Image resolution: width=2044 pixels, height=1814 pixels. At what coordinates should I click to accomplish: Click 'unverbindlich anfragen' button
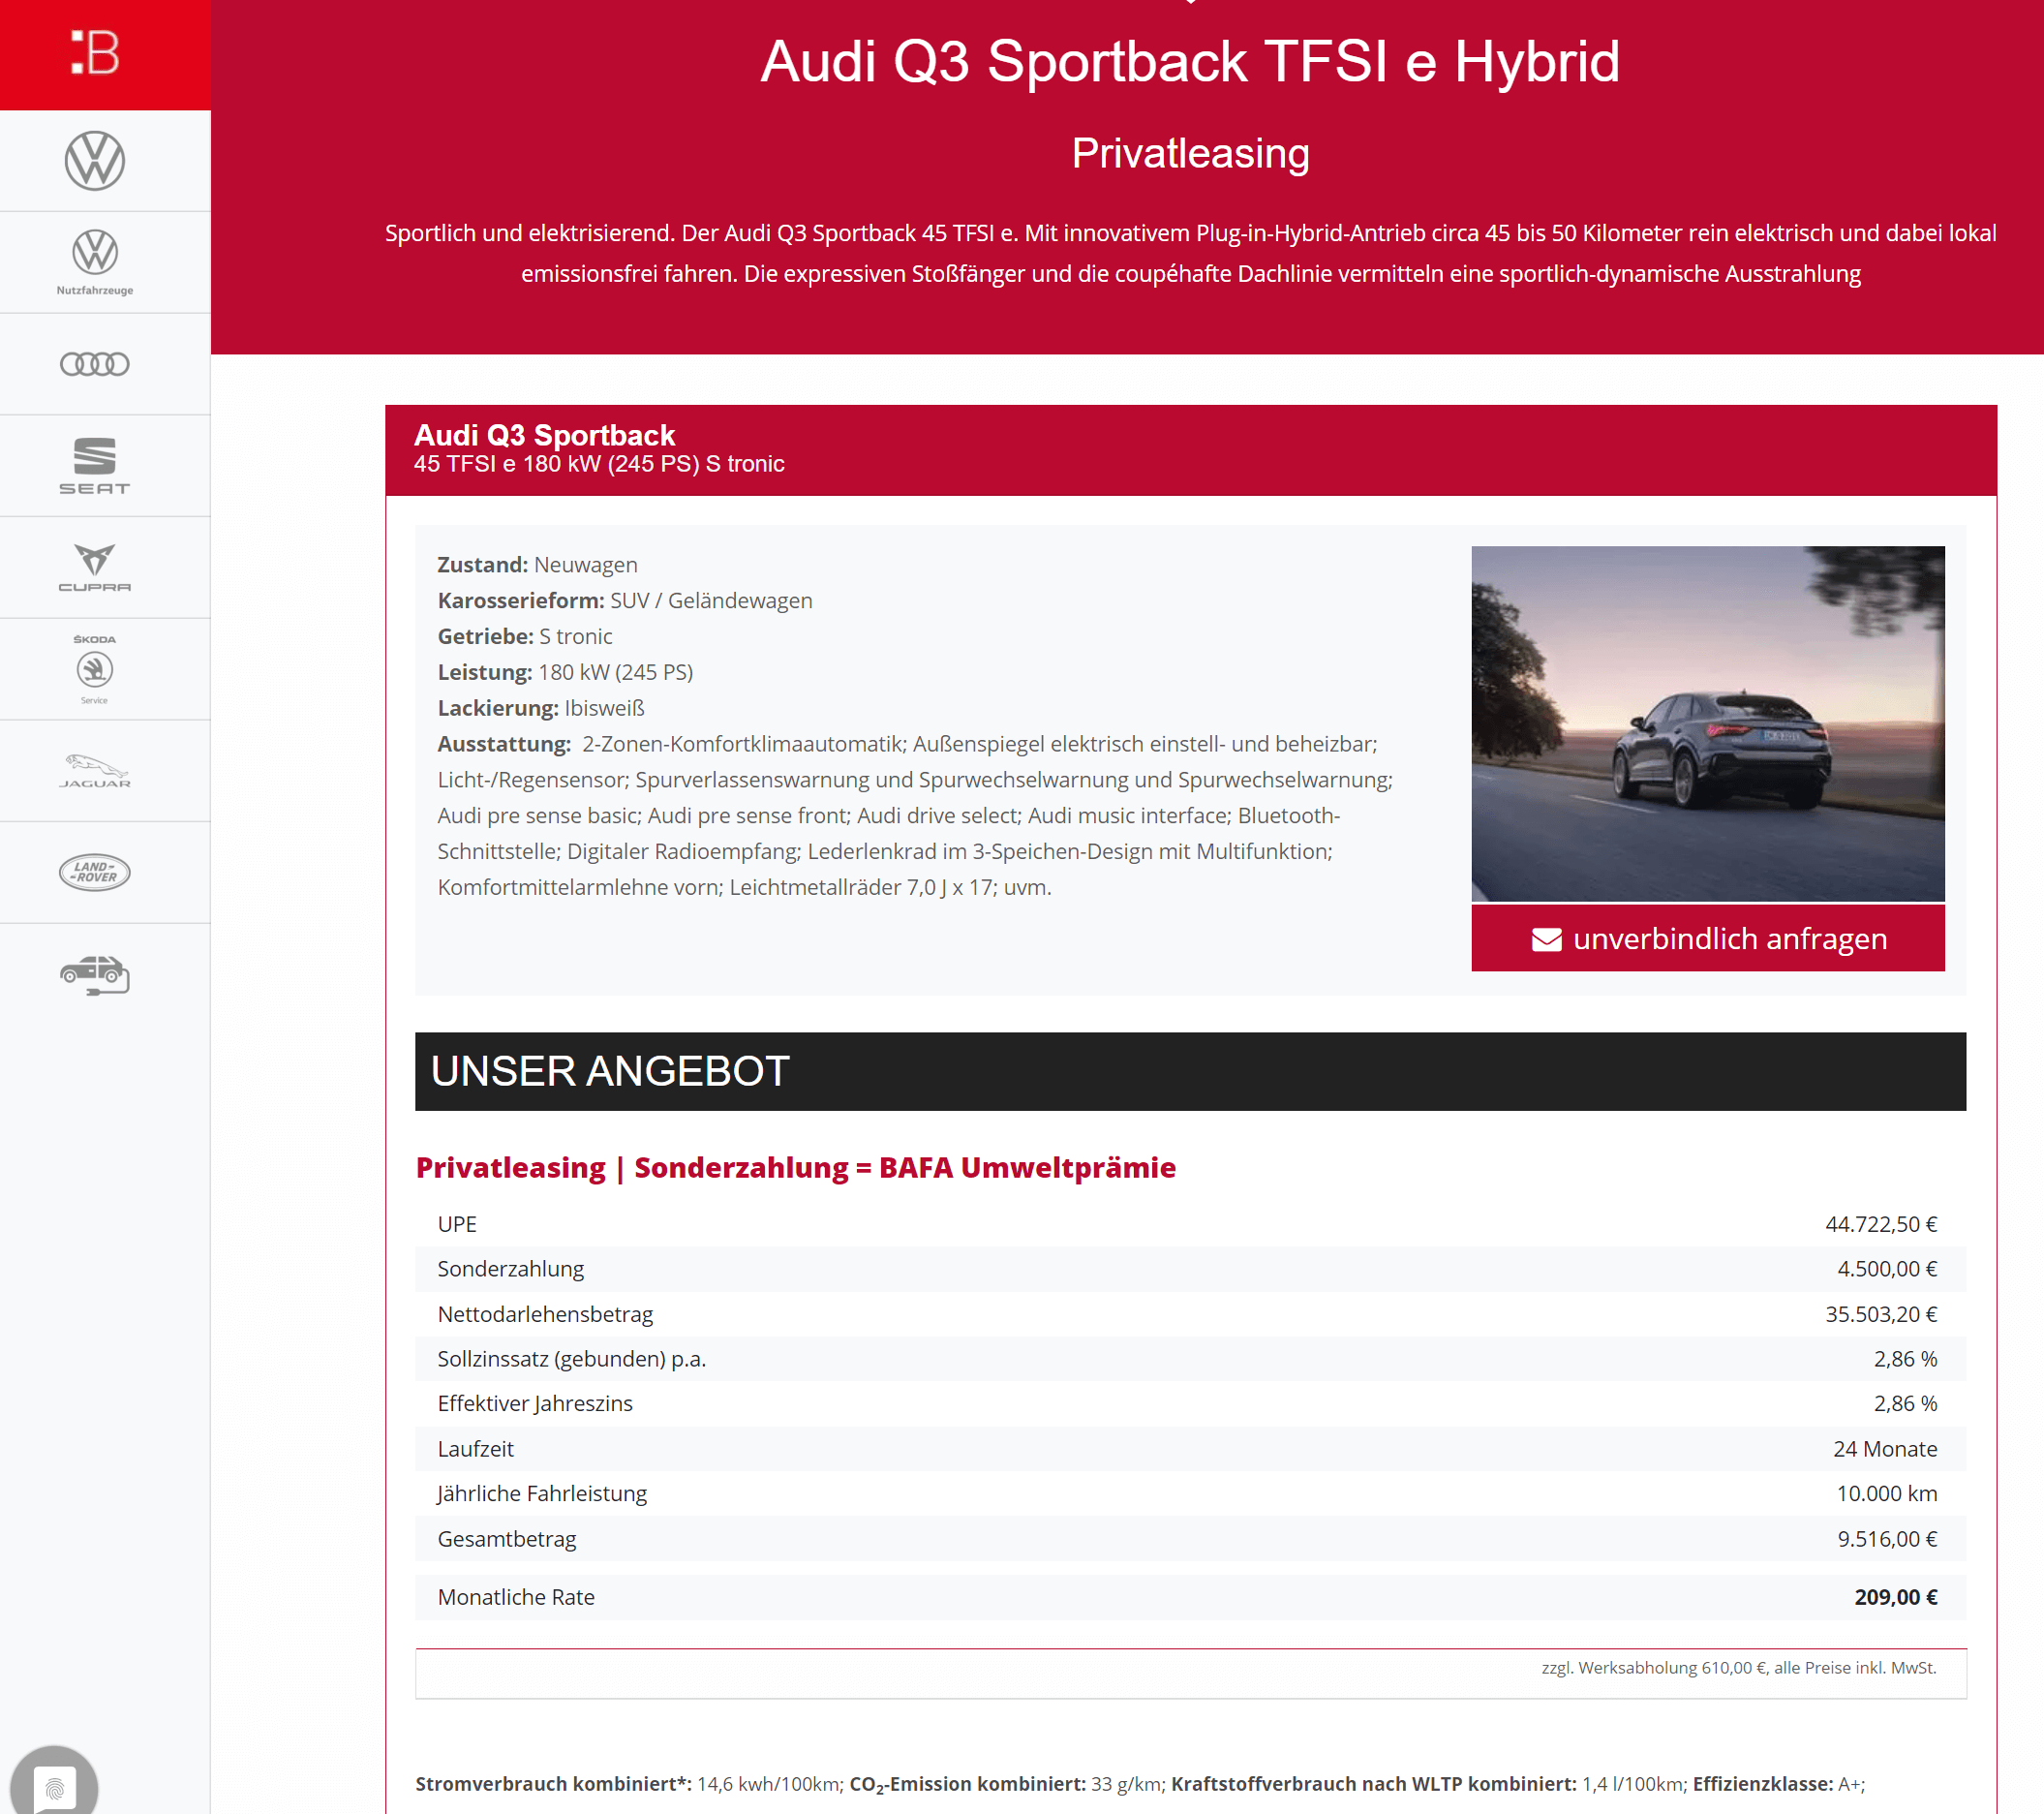pos(1707,938)
